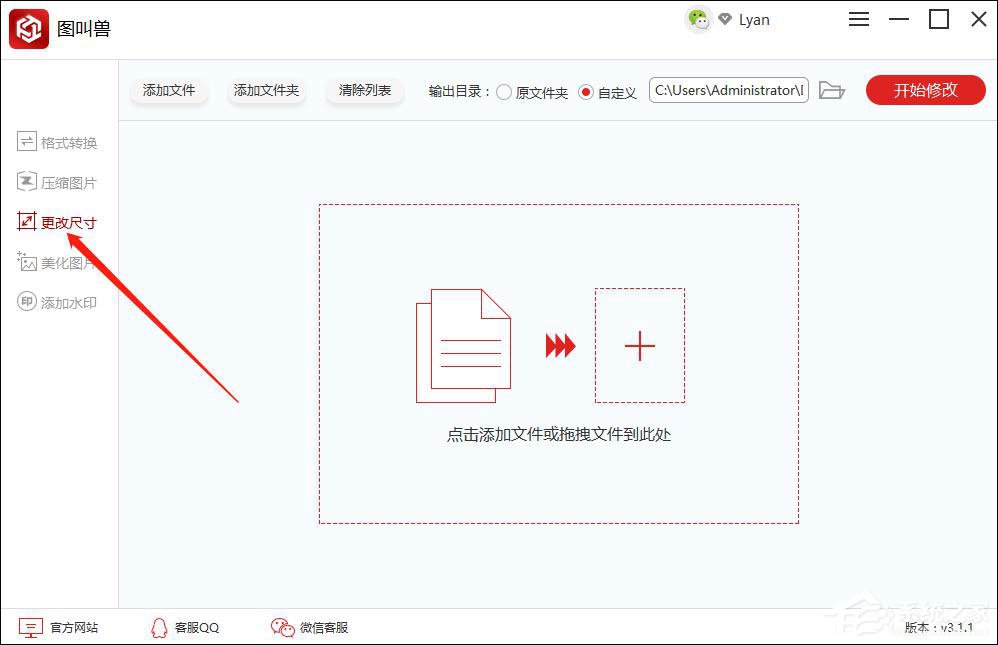Open the 压缩图片 image compression tool

(x=58, y=181)
